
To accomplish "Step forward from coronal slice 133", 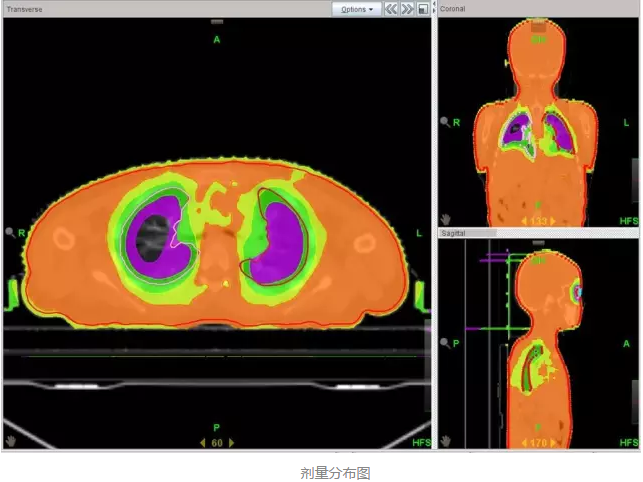I will (555, 220).
